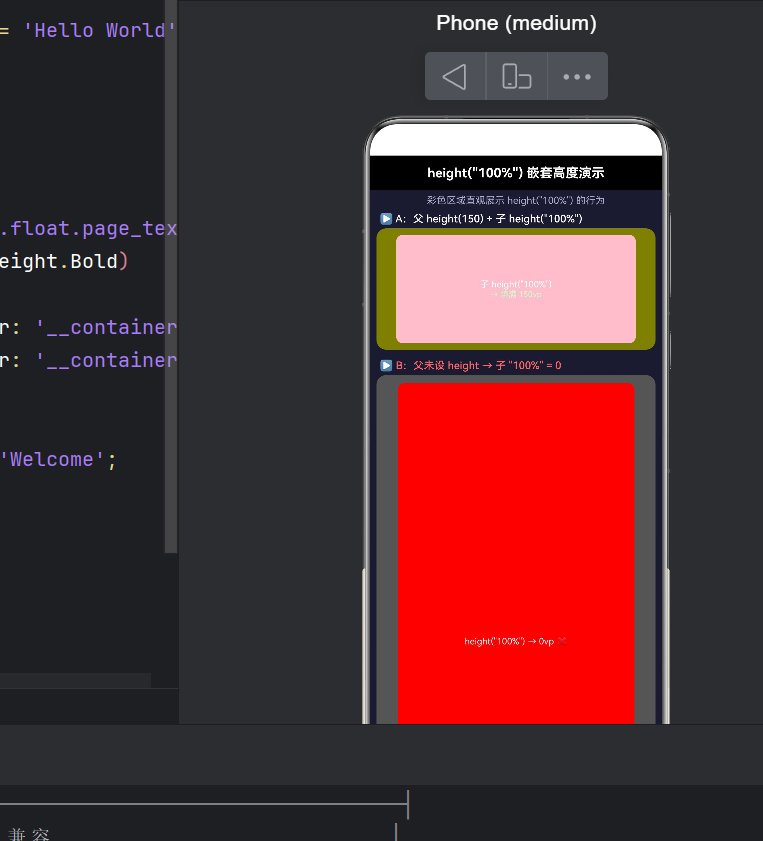Toggle device rotation in previewer toolbar
The height and width of the screenshot is (841, 763).
tap(516, 76)
